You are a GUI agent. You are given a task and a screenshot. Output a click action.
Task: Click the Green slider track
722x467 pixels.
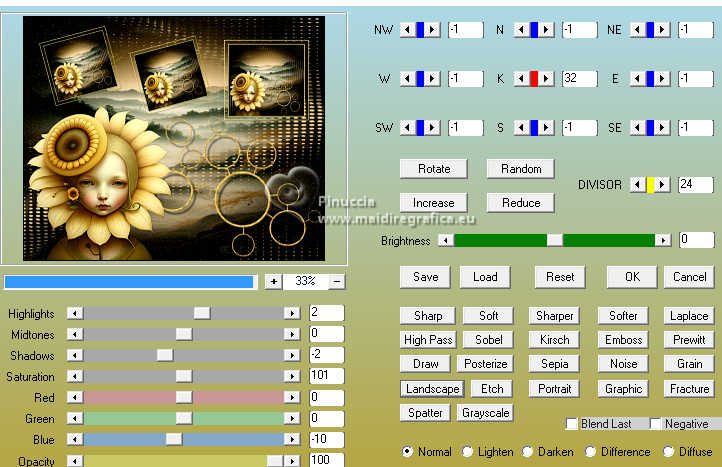[183, 418]
